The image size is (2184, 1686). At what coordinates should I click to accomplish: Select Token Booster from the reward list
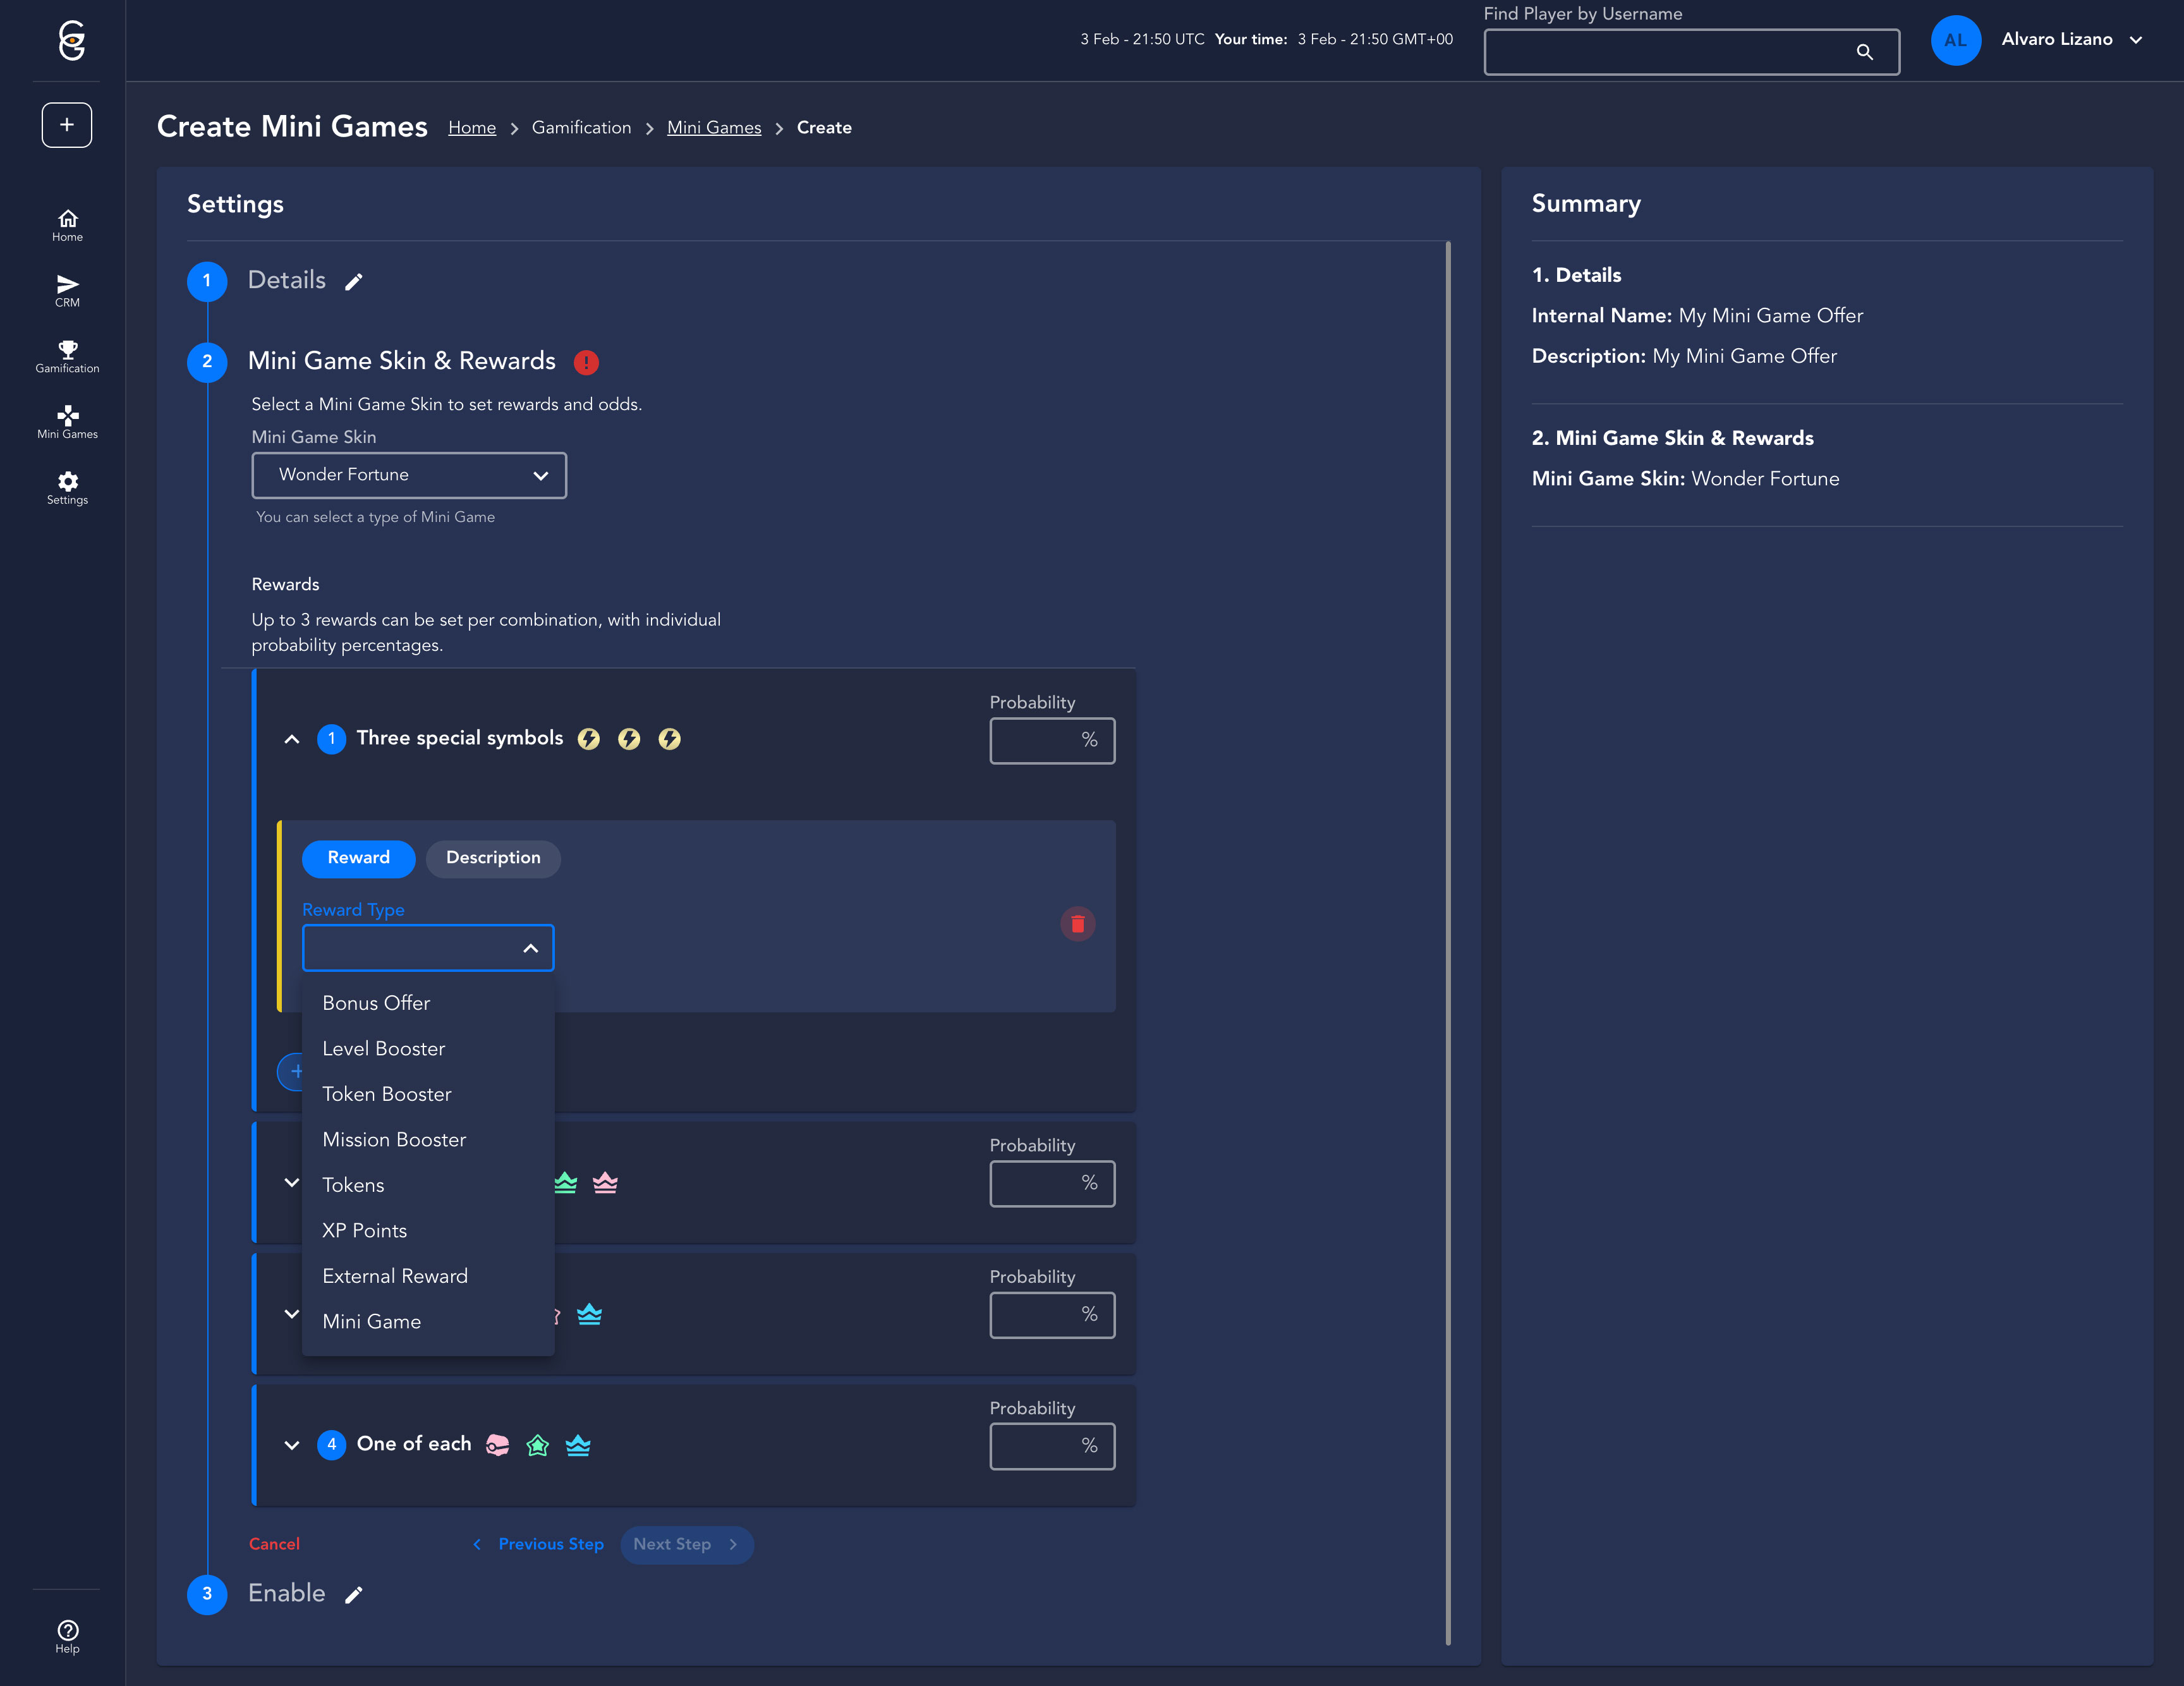[x=387, y=1094]
